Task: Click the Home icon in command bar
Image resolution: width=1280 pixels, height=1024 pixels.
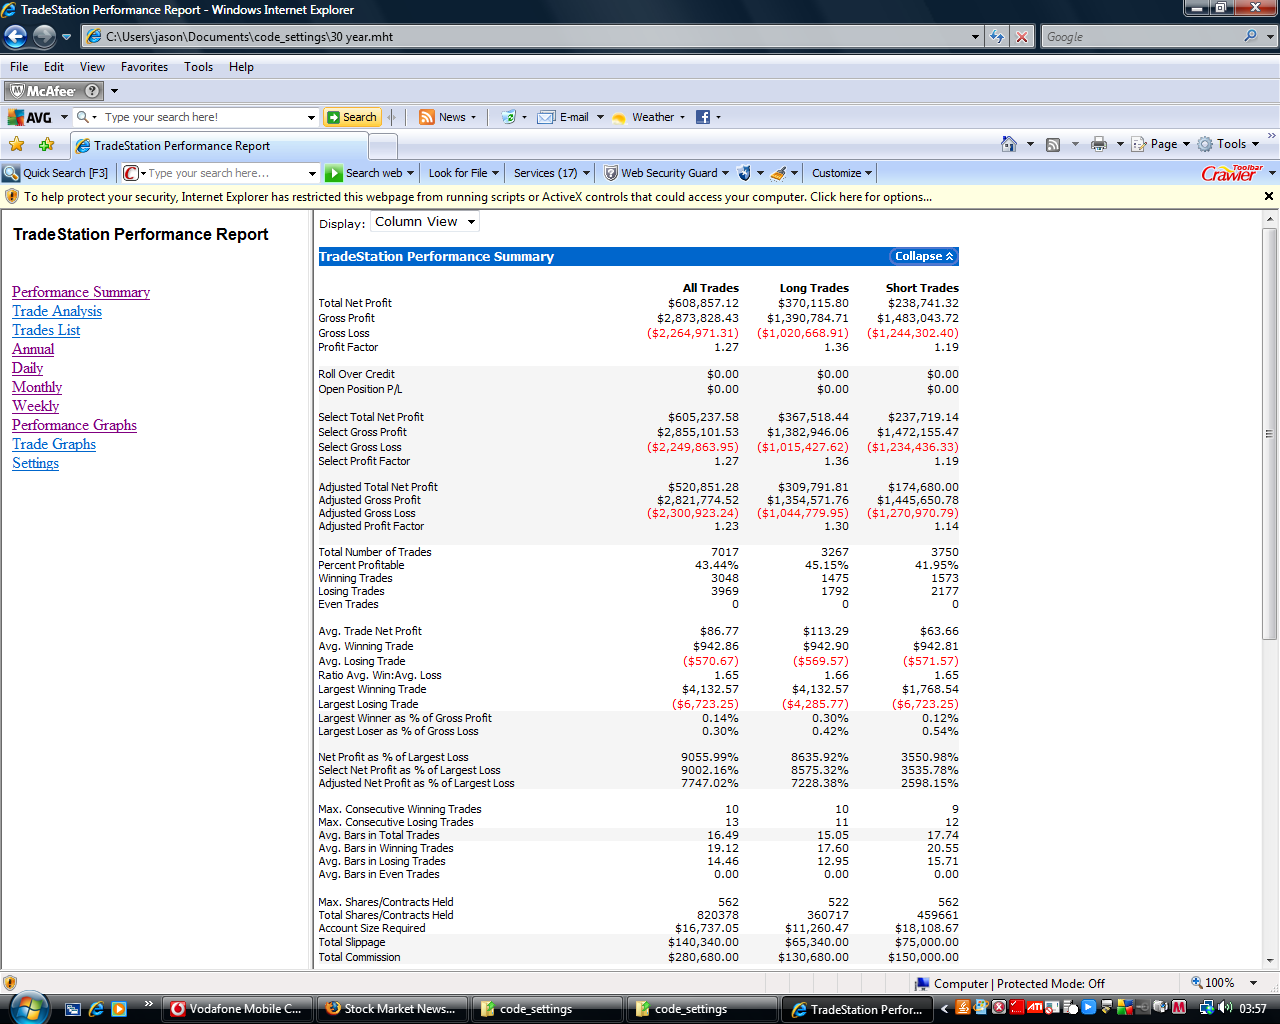Action: click(1009, 144)
